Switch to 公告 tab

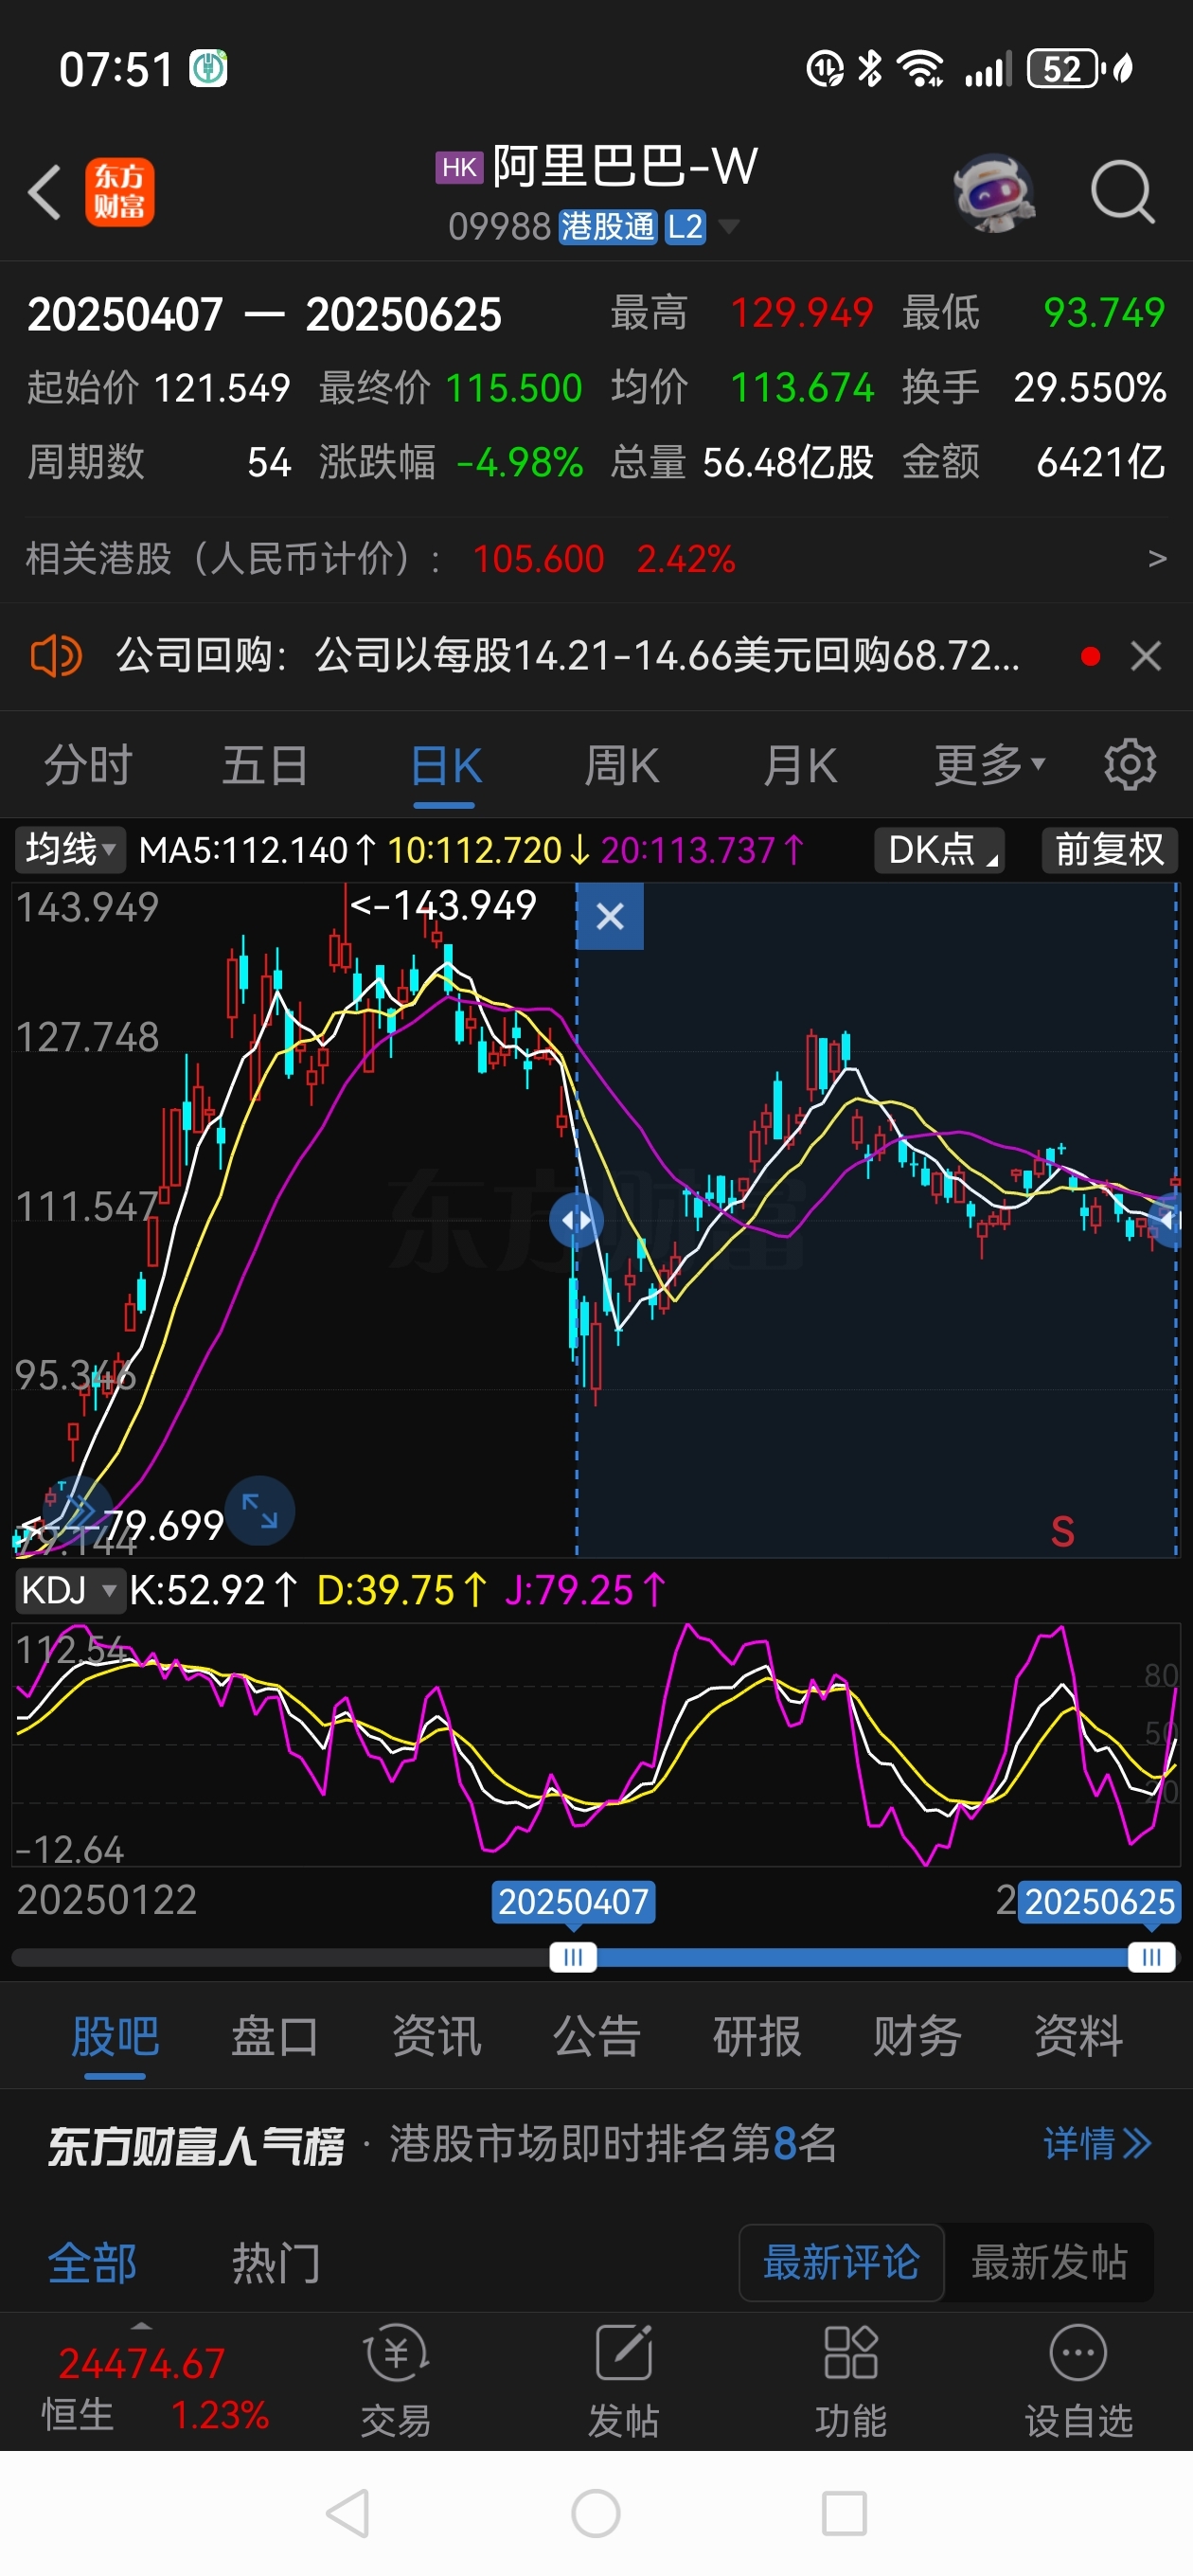[597, 2037]
